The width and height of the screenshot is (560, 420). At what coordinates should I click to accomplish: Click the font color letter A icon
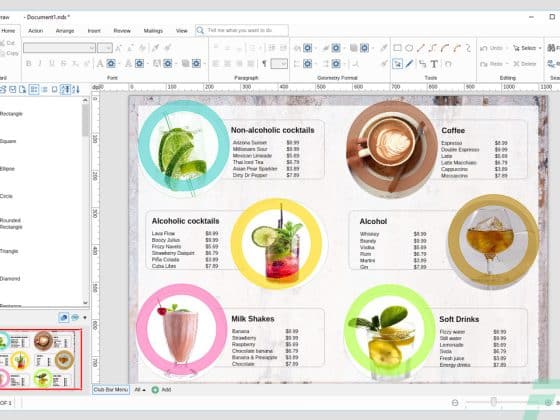point(100,64)
